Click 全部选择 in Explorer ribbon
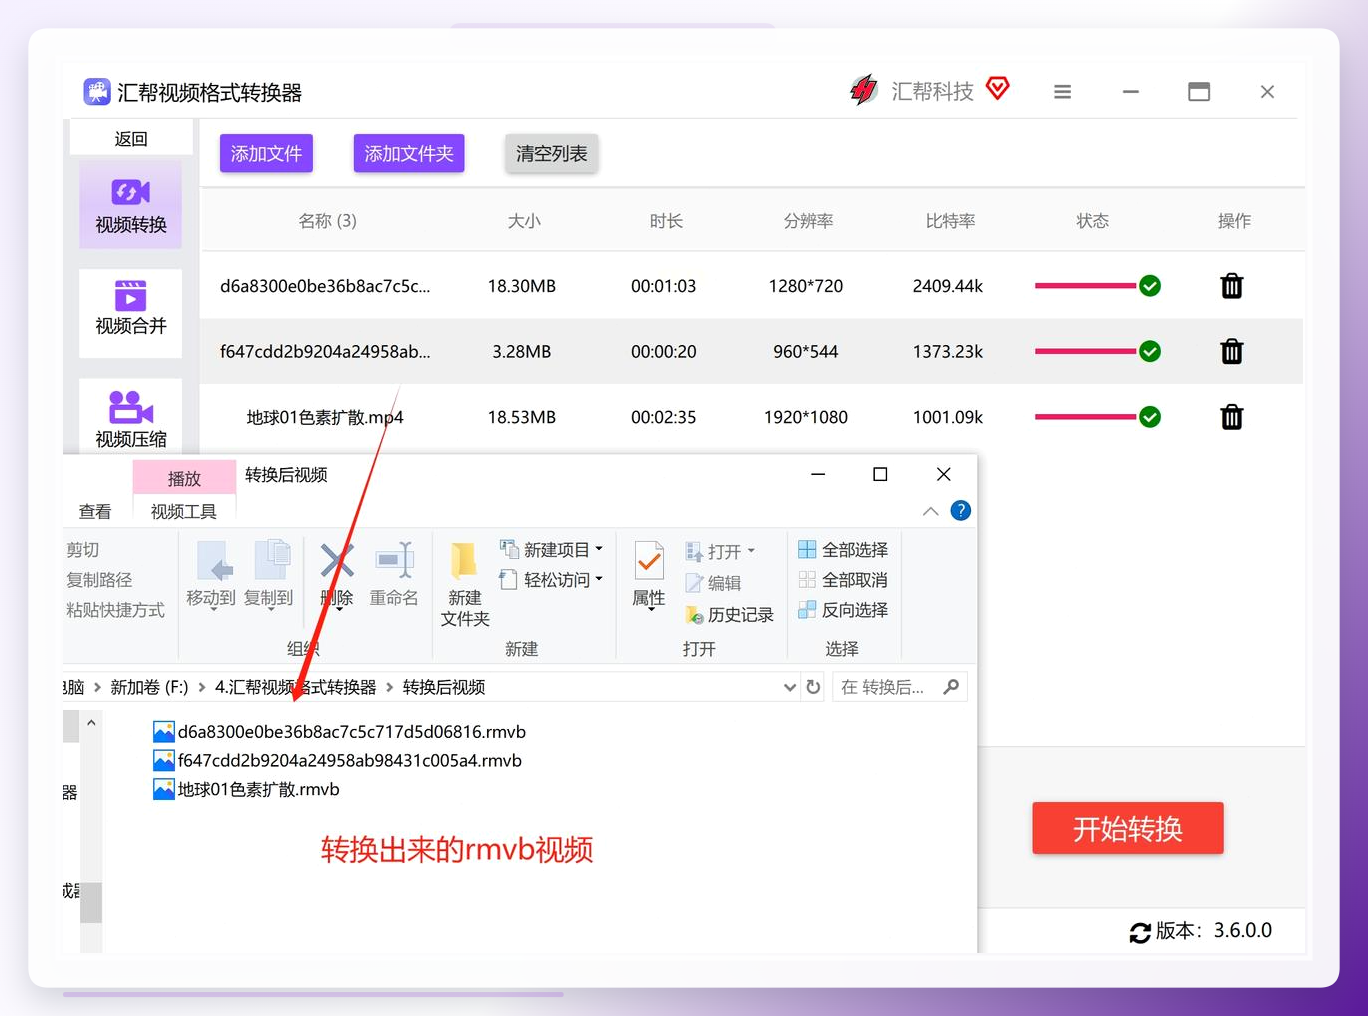 click(843, 549)
